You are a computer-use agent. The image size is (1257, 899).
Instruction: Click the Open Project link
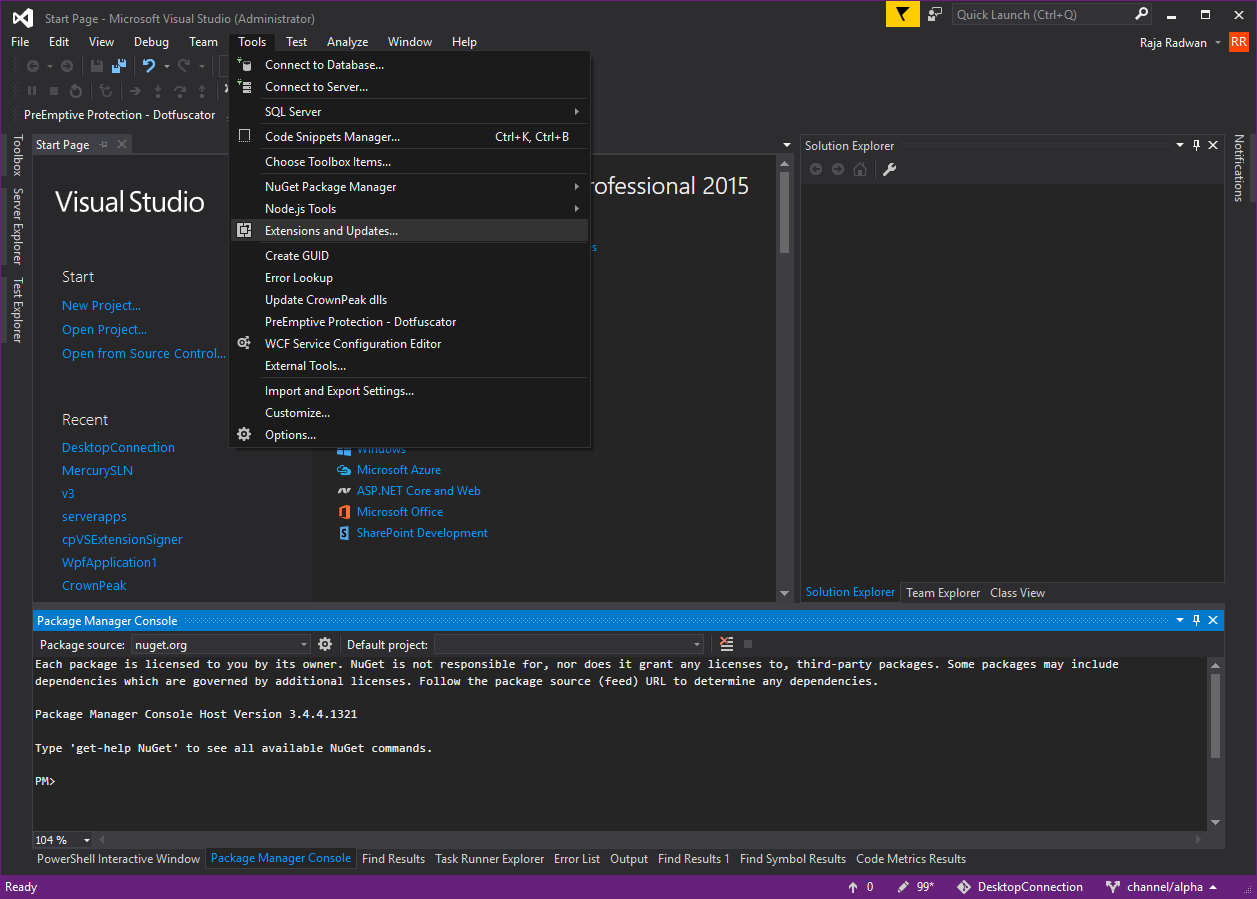click(x=104, y=330)
